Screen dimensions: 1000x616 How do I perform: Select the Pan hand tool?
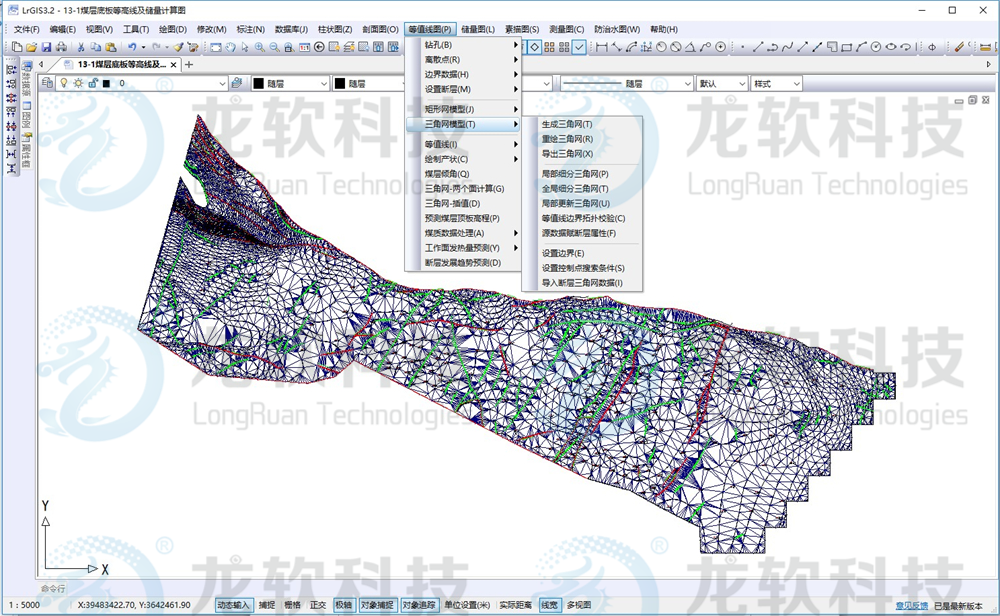[x=231, y=47]
